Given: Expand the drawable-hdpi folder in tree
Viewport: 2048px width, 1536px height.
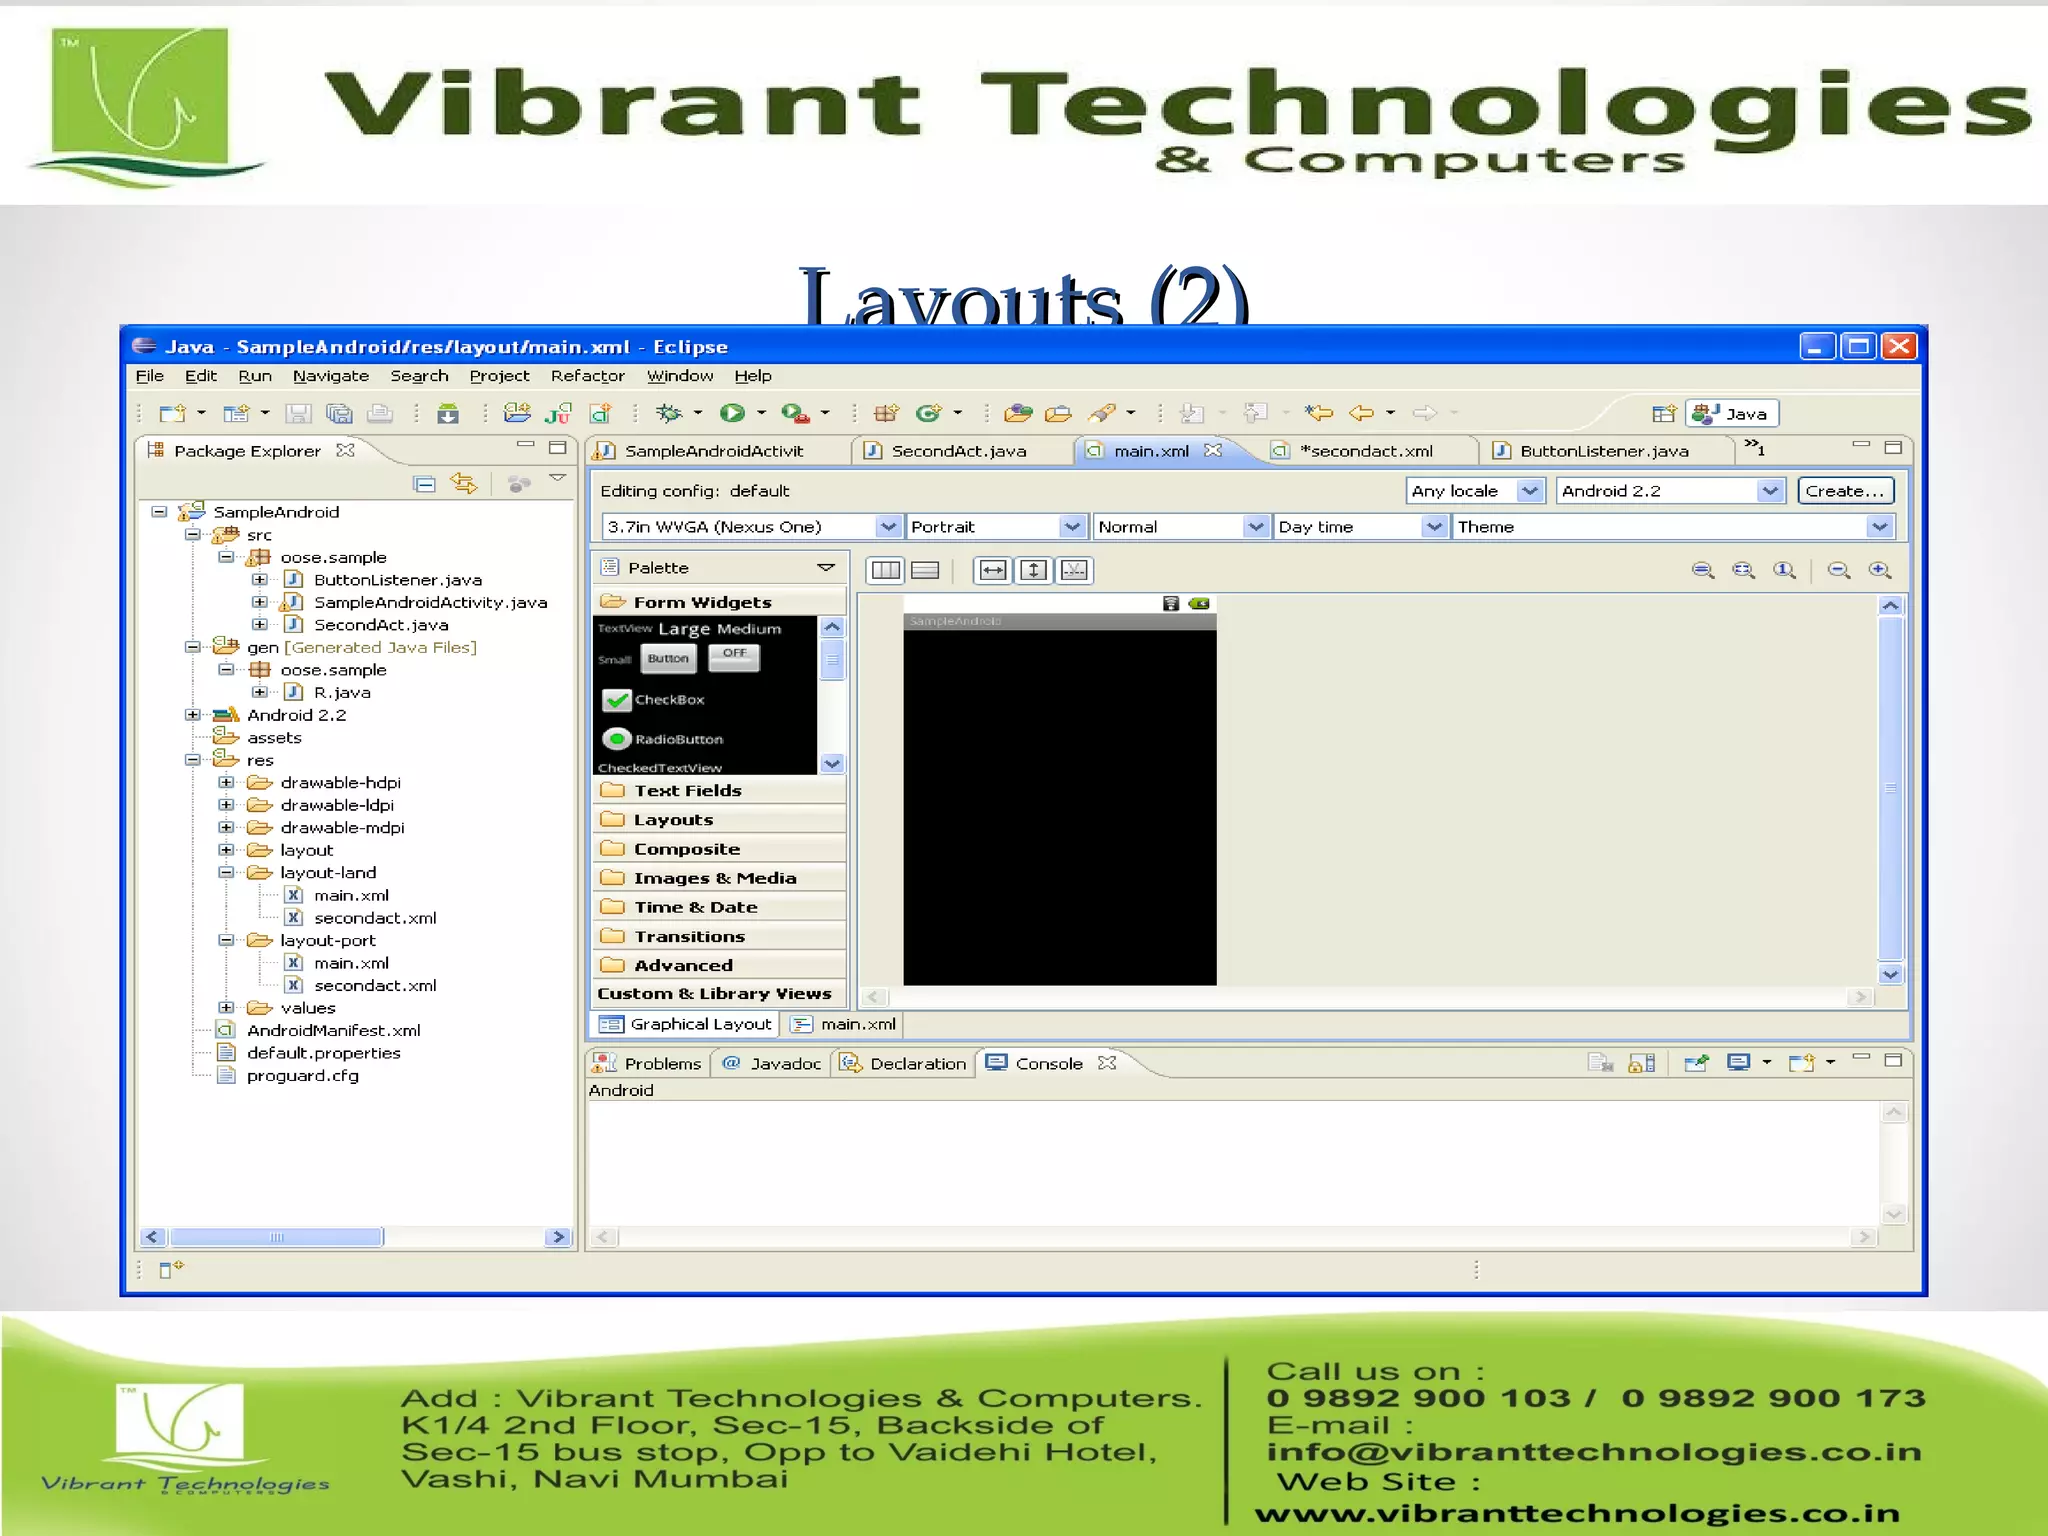Looking at the screenshot, I should point(226,783).
